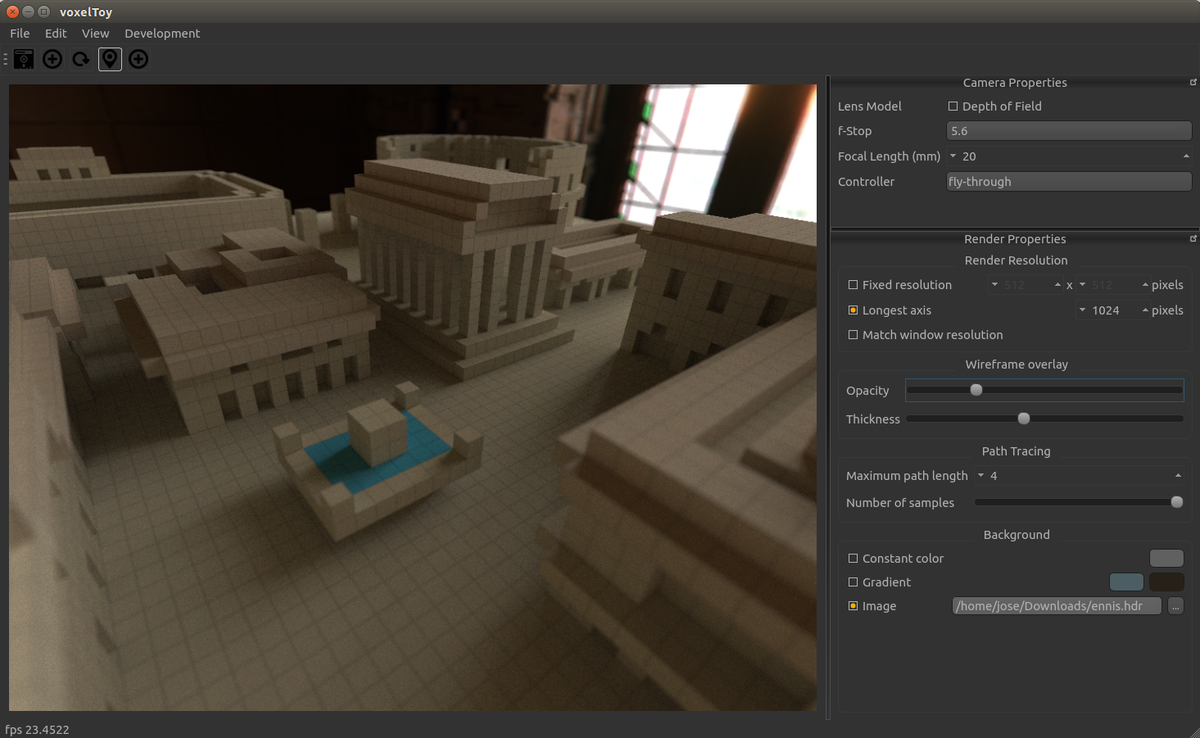Viewport: 1200px width, 738px height.
Task: Click the image path field ennis.hdr
Action: coord(1057,606)
